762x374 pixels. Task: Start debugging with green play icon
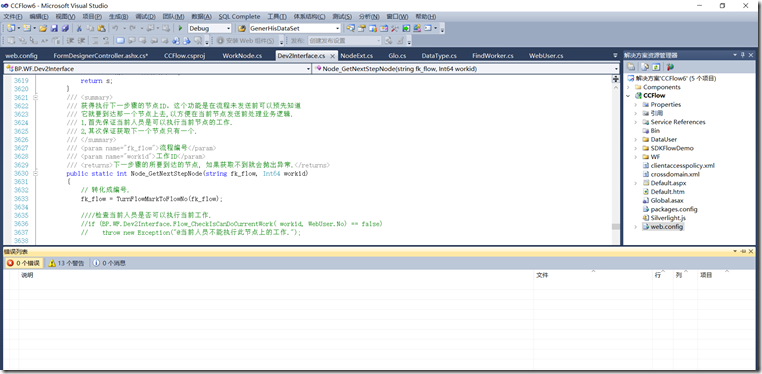click(180, 28)
